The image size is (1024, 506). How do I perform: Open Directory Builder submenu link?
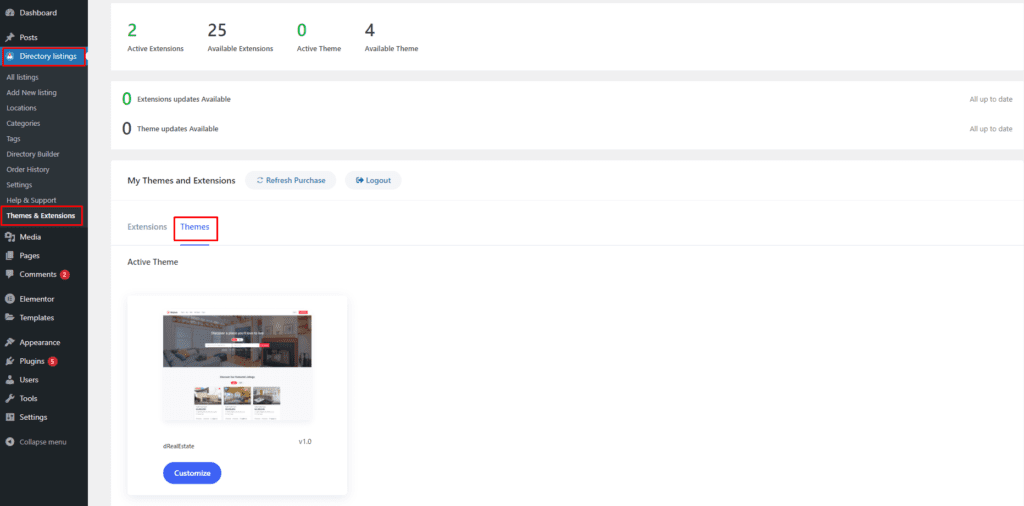[33, 154]
